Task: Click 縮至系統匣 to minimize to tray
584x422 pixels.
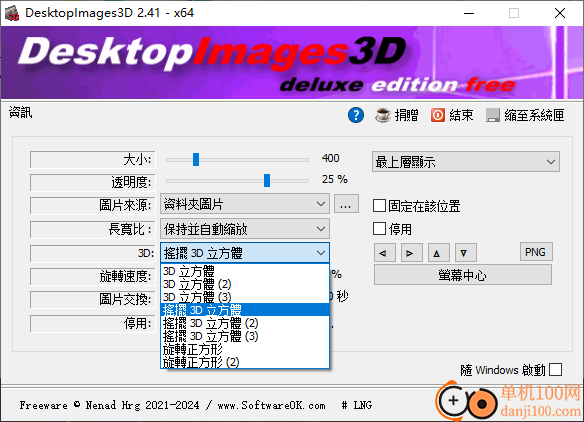Action: coord(534,115)
